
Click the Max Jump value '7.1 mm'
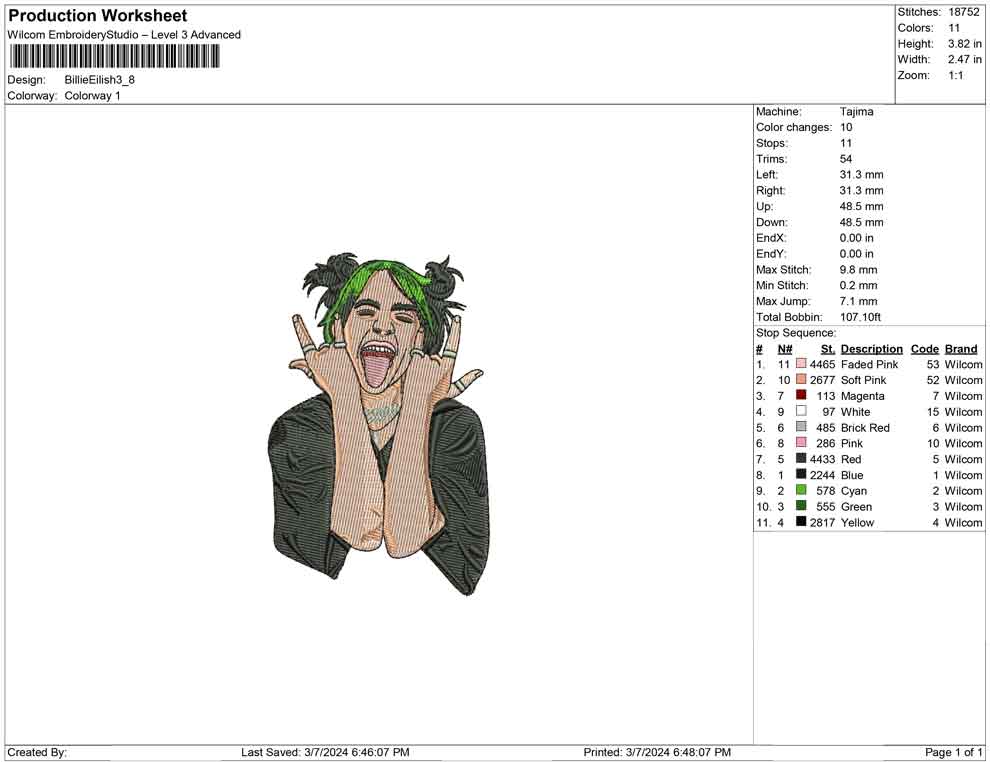pyautogui.click(x=859, y=301)
